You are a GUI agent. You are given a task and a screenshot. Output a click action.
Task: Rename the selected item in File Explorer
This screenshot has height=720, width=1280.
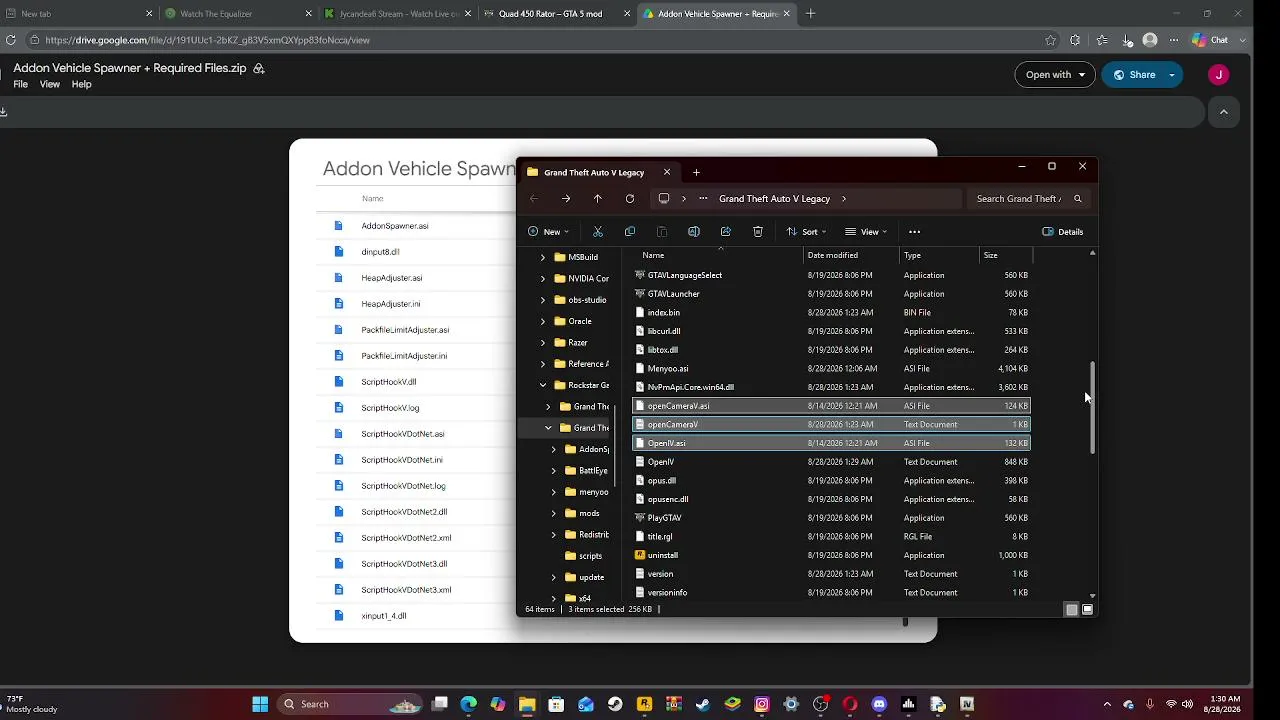[x=694, y=231]
